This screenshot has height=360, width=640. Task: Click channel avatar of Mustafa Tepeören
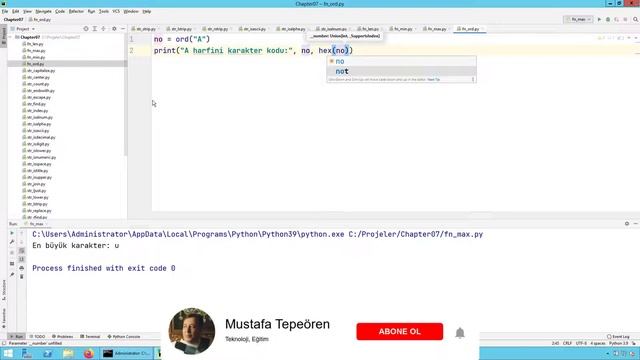(191, 331)
